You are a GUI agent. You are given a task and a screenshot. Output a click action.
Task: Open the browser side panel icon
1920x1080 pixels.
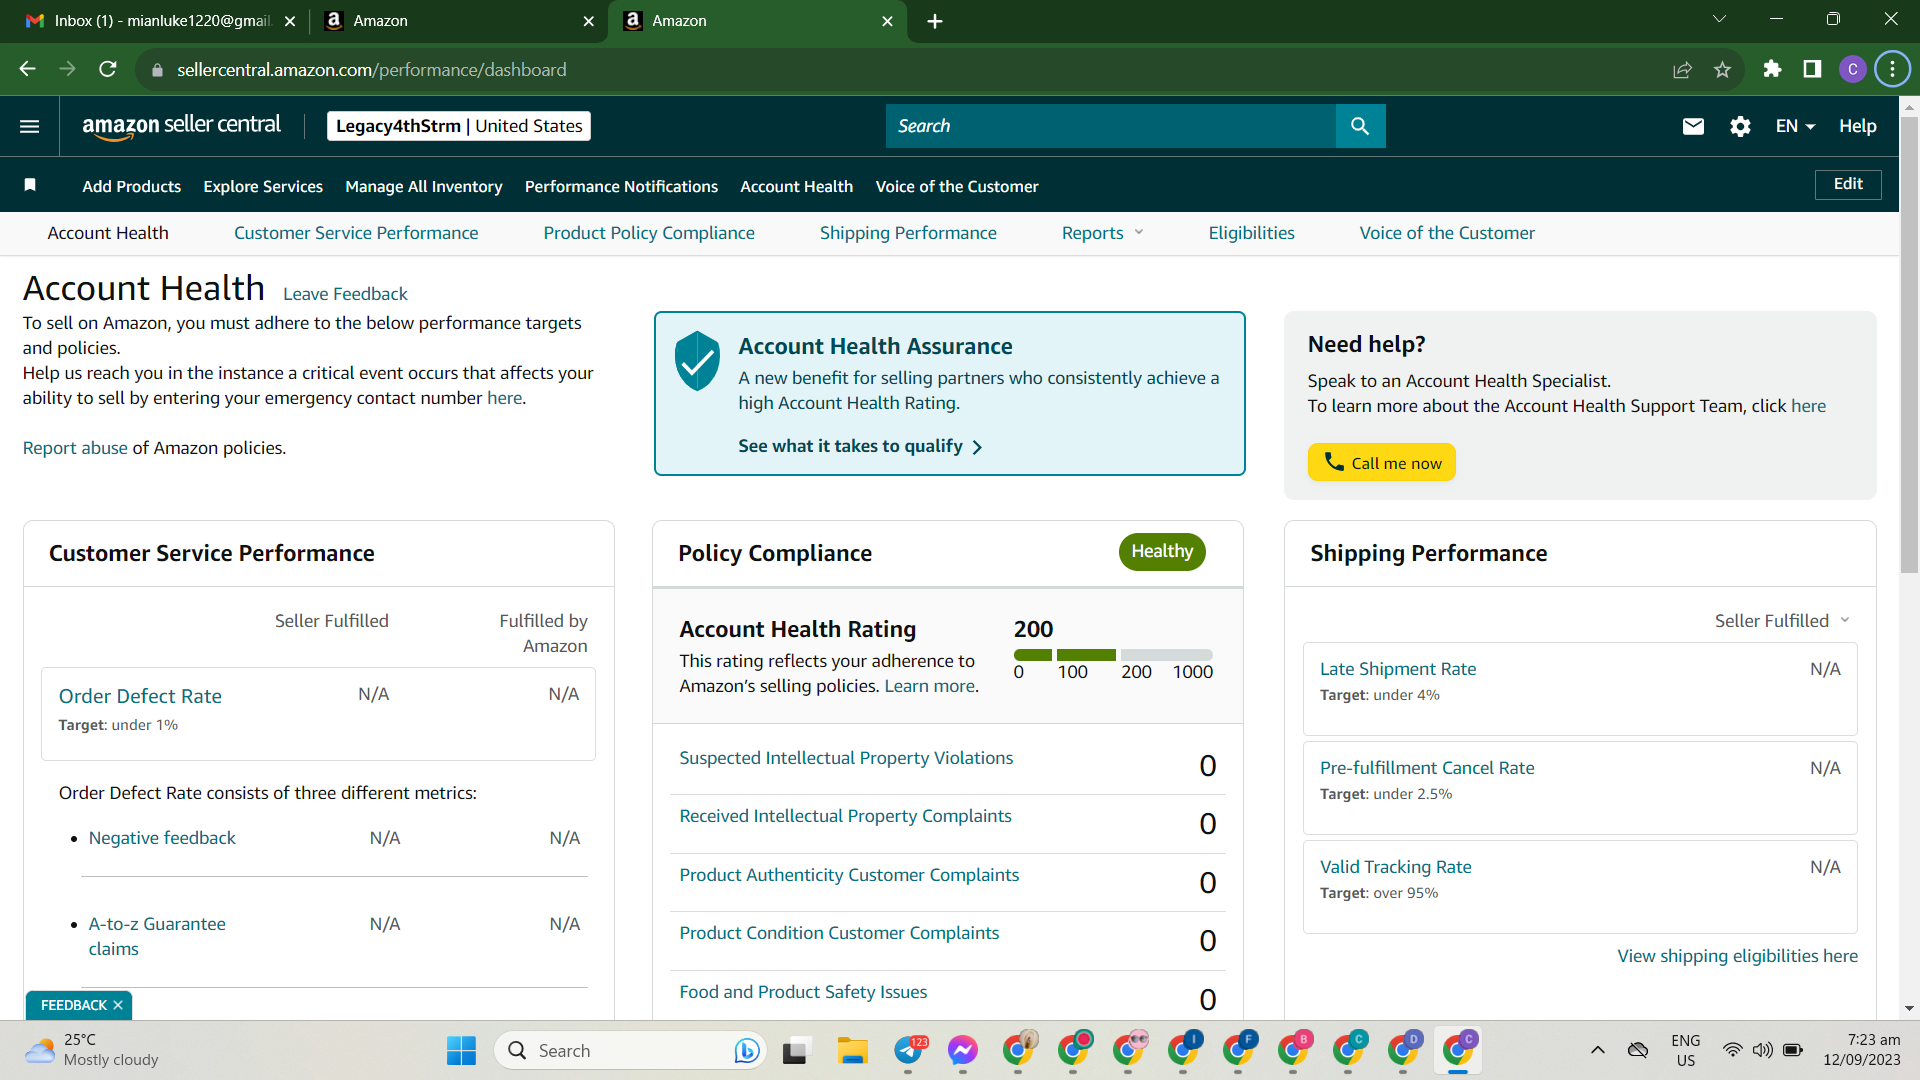click(x=1812, y=69)
